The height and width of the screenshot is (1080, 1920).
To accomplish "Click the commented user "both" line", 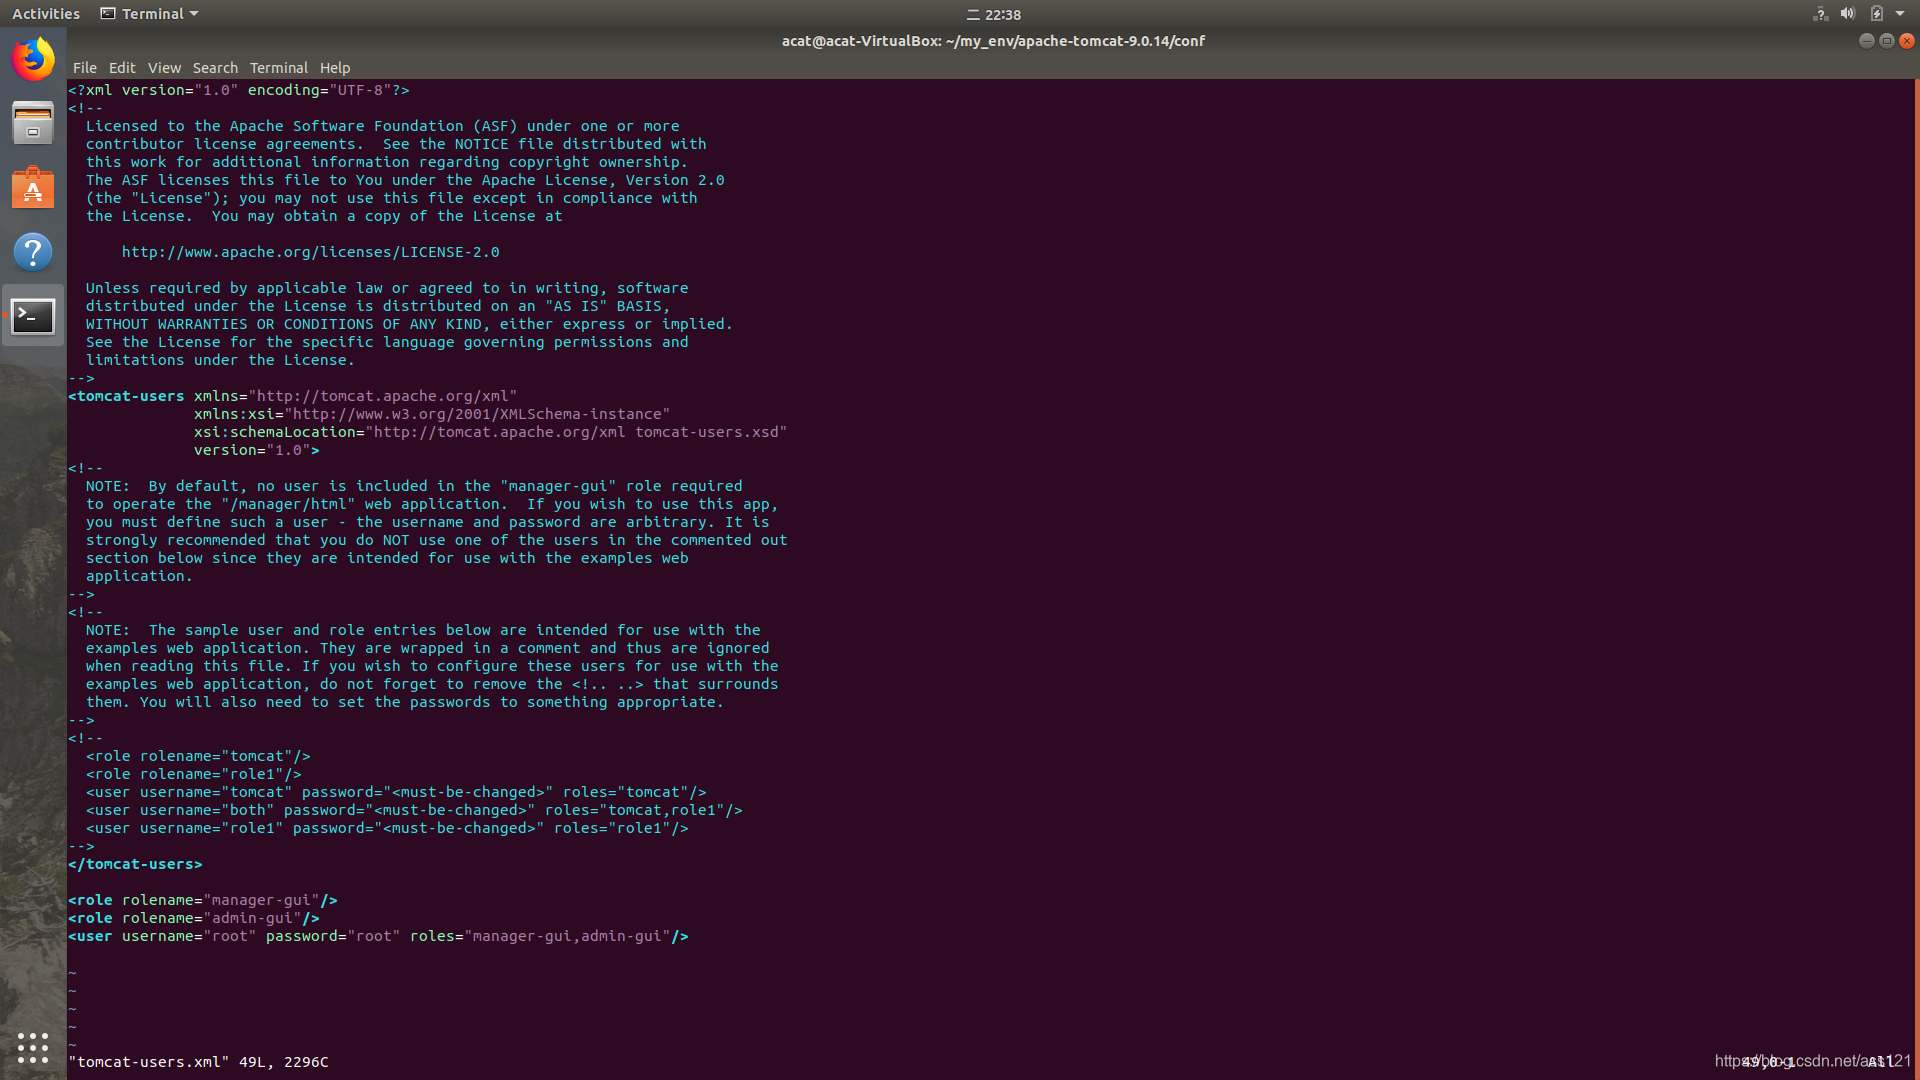I will pyautogui.click(x=414, y=810).
